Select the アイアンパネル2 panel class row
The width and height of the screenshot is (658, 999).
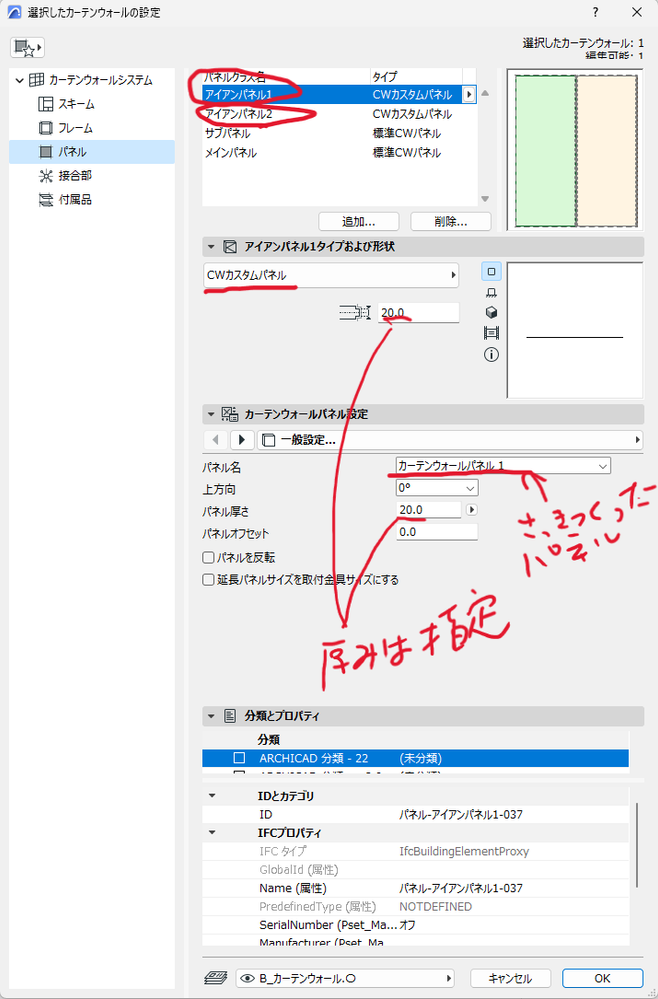click(x=339, y=114)
